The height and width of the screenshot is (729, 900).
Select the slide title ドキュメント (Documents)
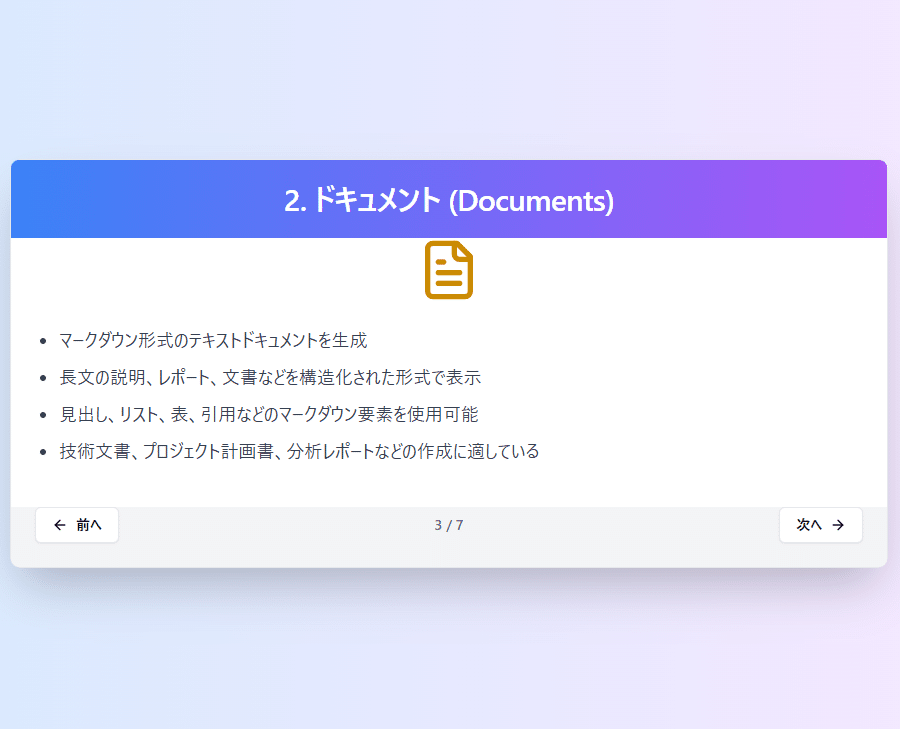click(449, 200)
